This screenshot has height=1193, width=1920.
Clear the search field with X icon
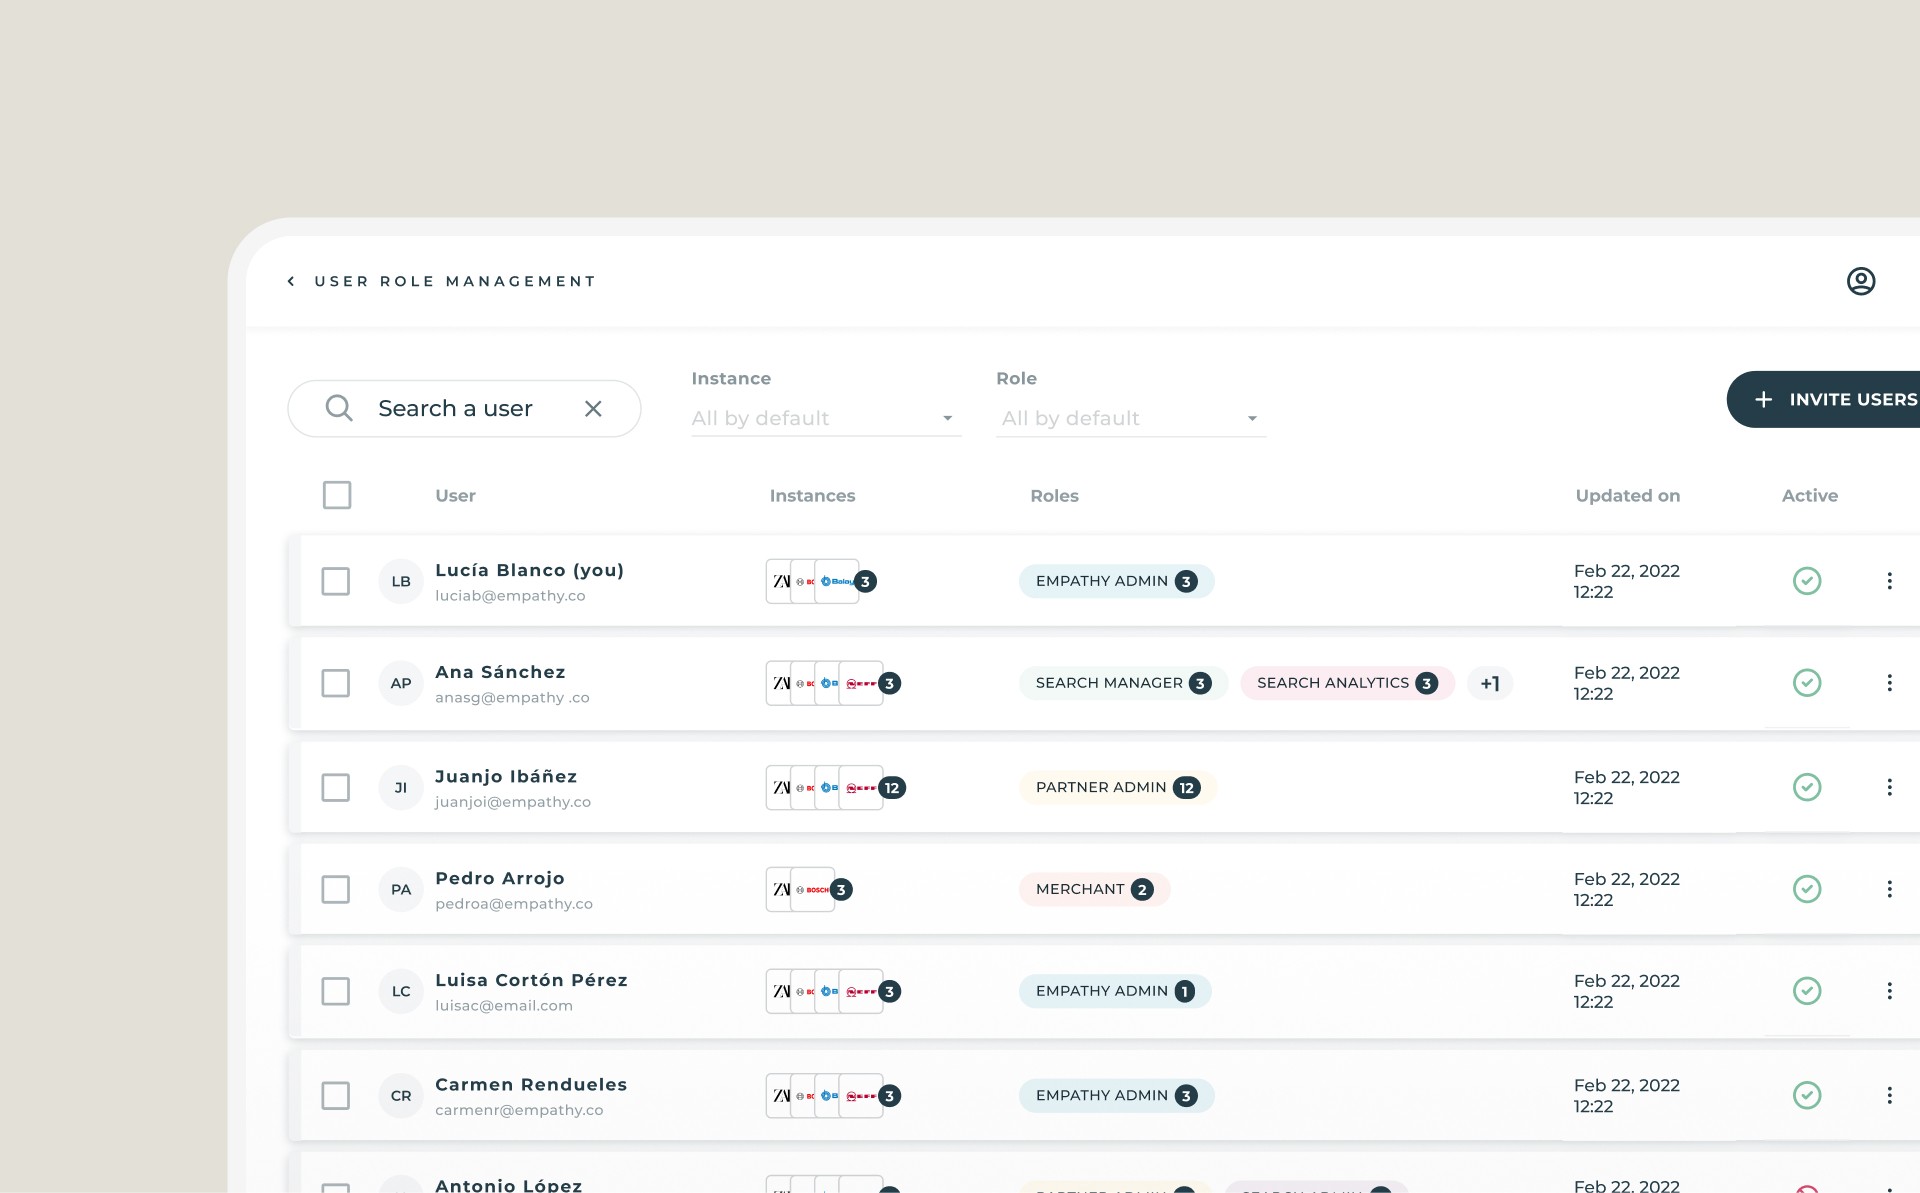pos(593,408)
